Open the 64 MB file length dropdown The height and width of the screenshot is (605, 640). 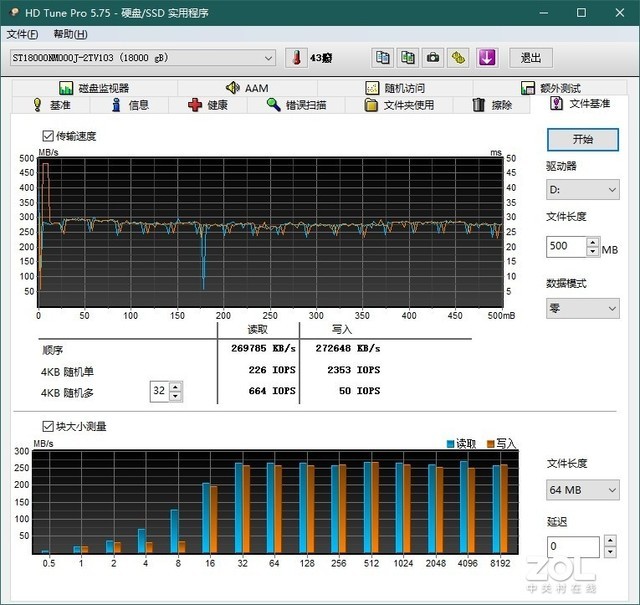583,490
